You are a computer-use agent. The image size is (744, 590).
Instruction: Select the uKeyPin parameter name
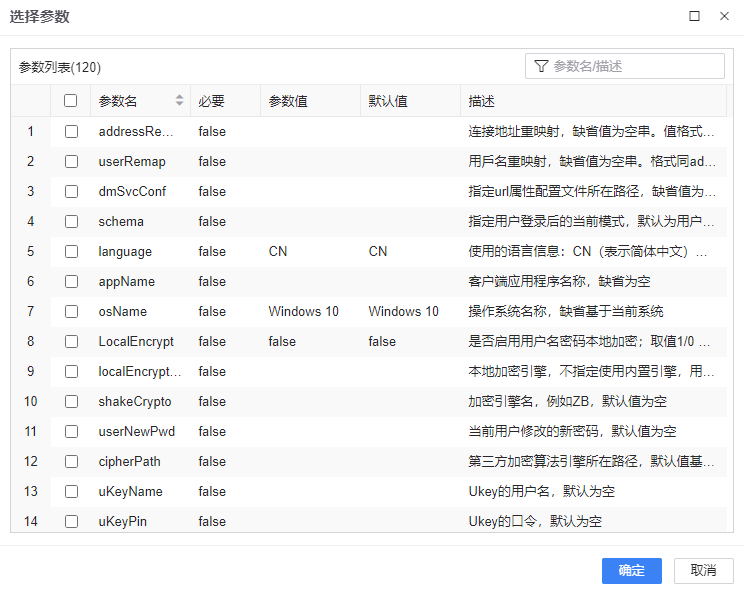[122, 521]
